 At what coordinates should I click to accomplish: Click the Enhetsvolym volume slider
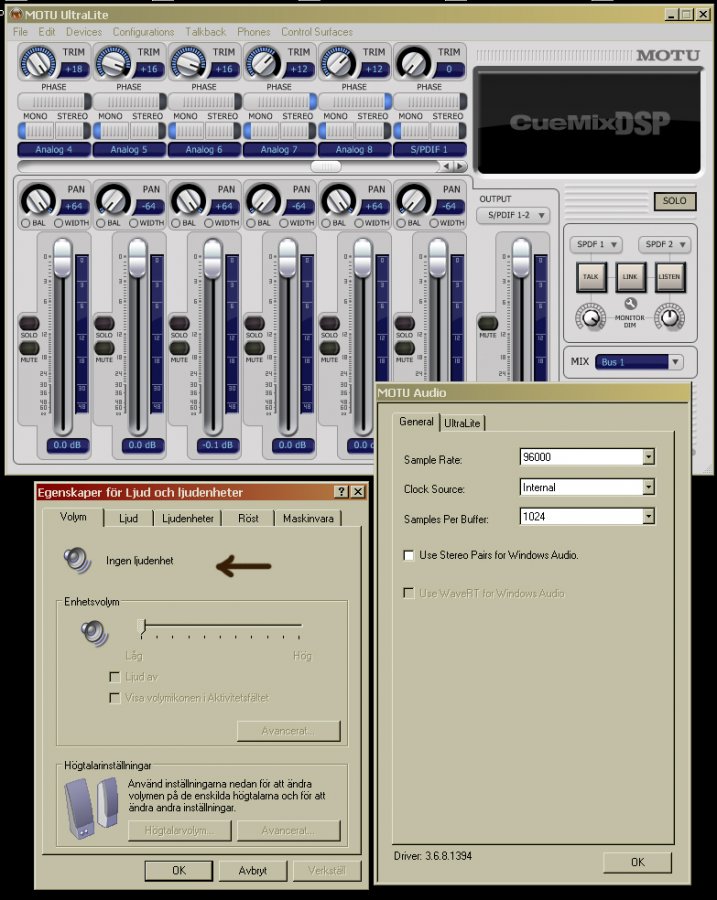click(x=220, y=628)
